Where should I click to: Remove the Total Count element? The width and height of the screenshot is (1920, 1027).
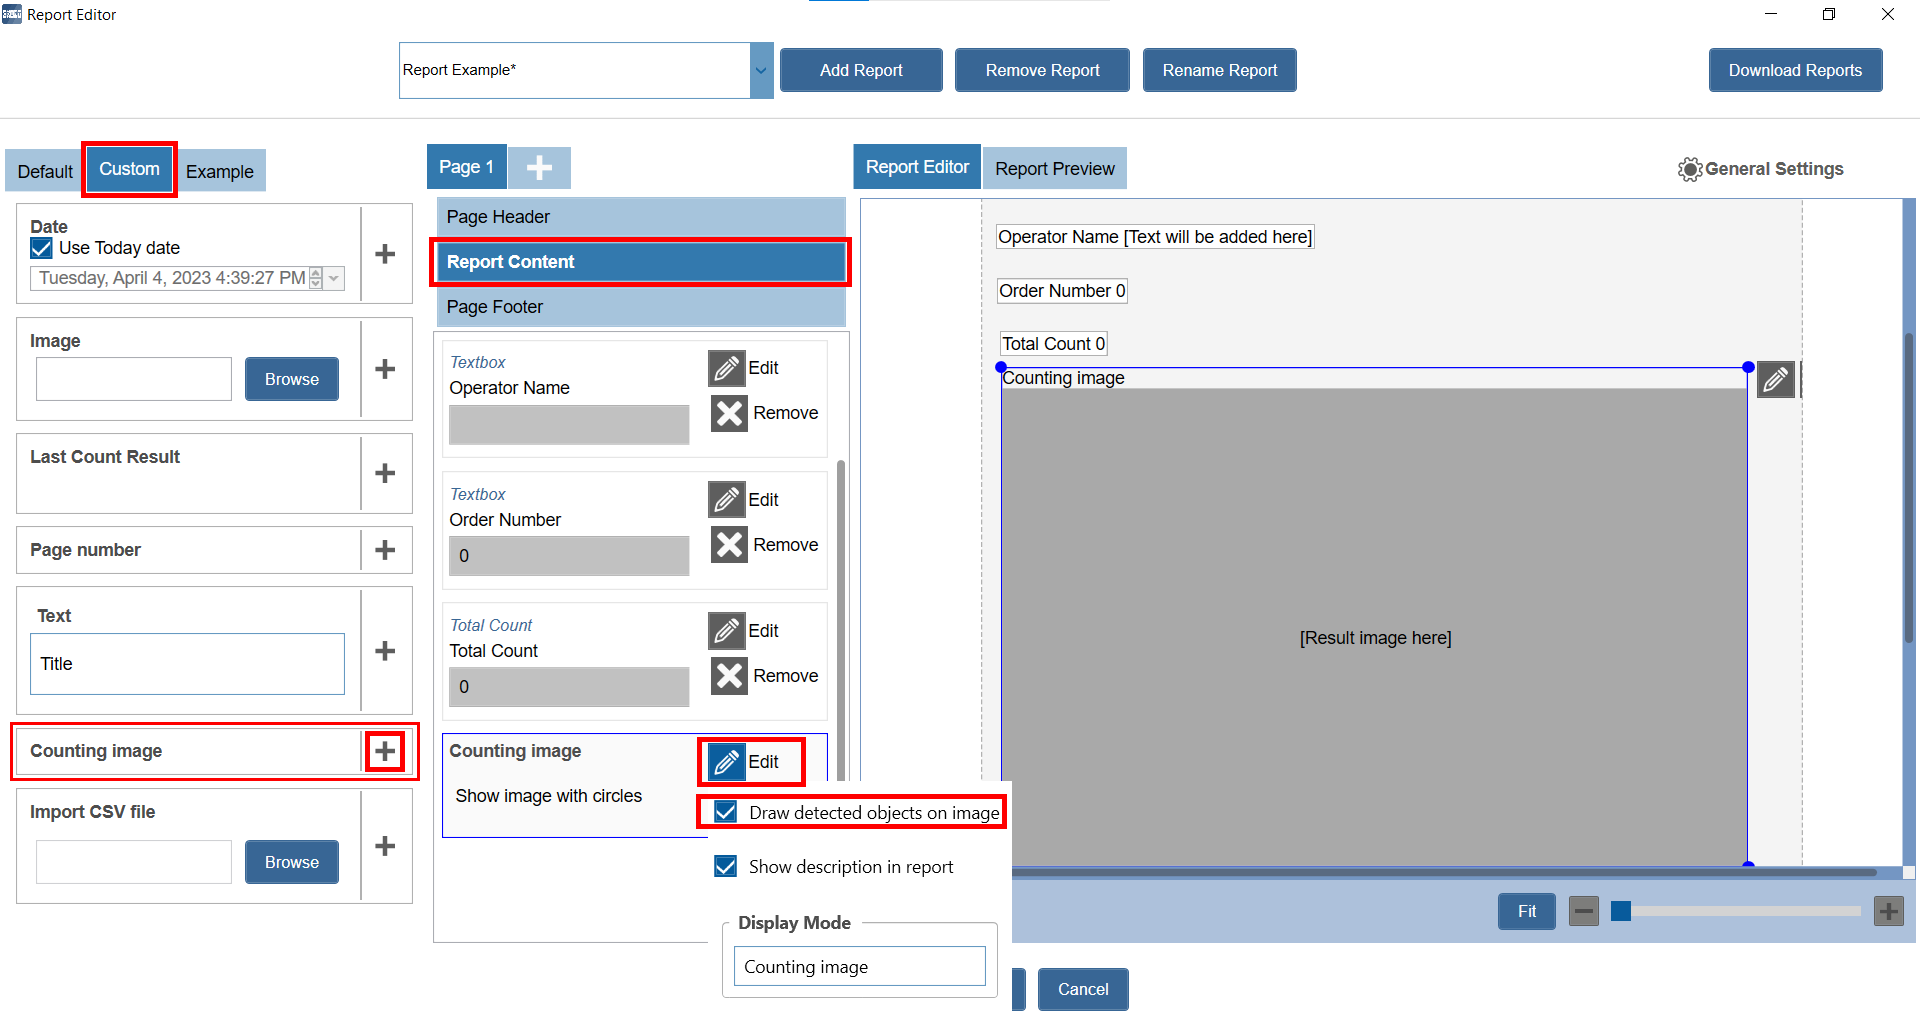point(730,676)
